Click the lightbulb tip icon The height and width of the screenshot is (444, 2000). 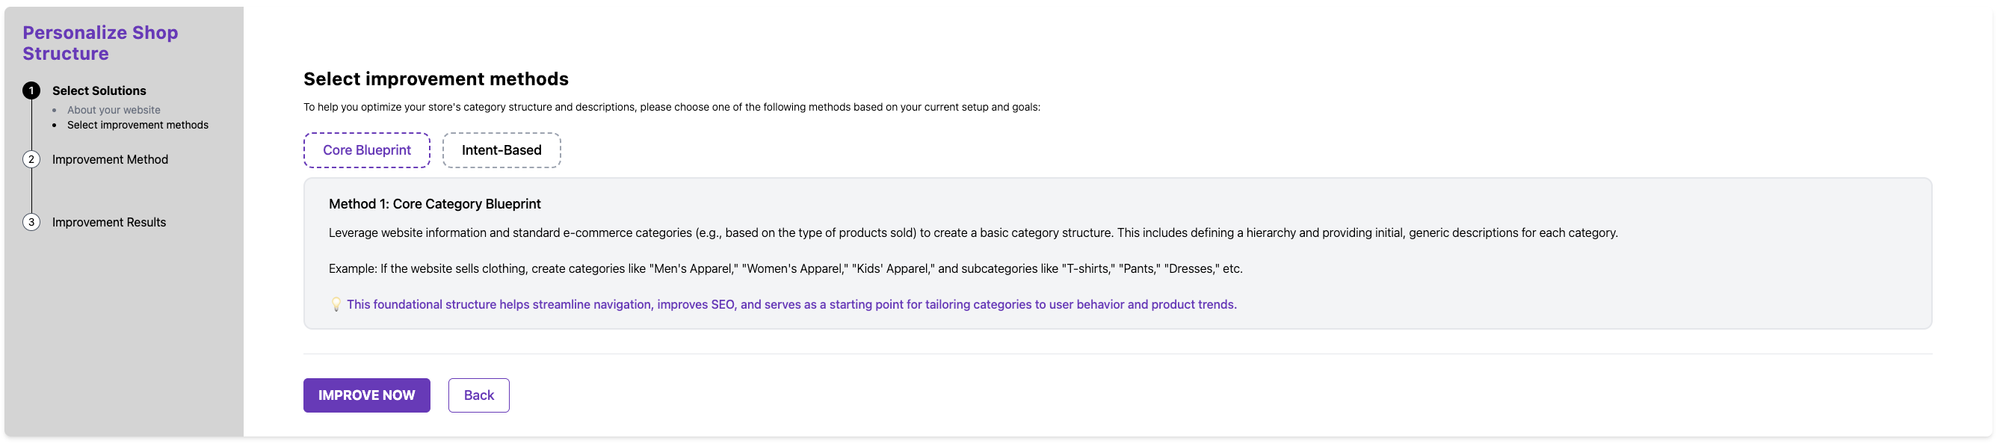(336, 305)
